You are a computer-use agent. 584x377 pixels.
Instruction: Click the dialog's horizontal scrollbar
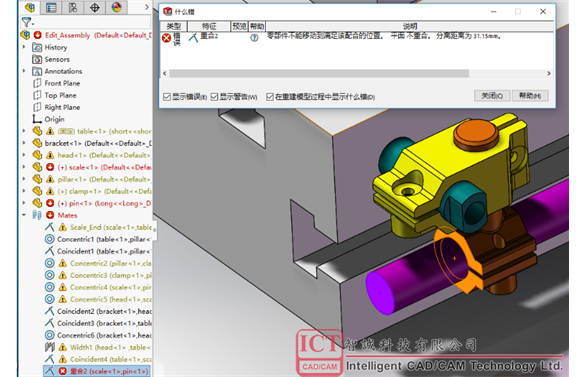tap(319, 73)
